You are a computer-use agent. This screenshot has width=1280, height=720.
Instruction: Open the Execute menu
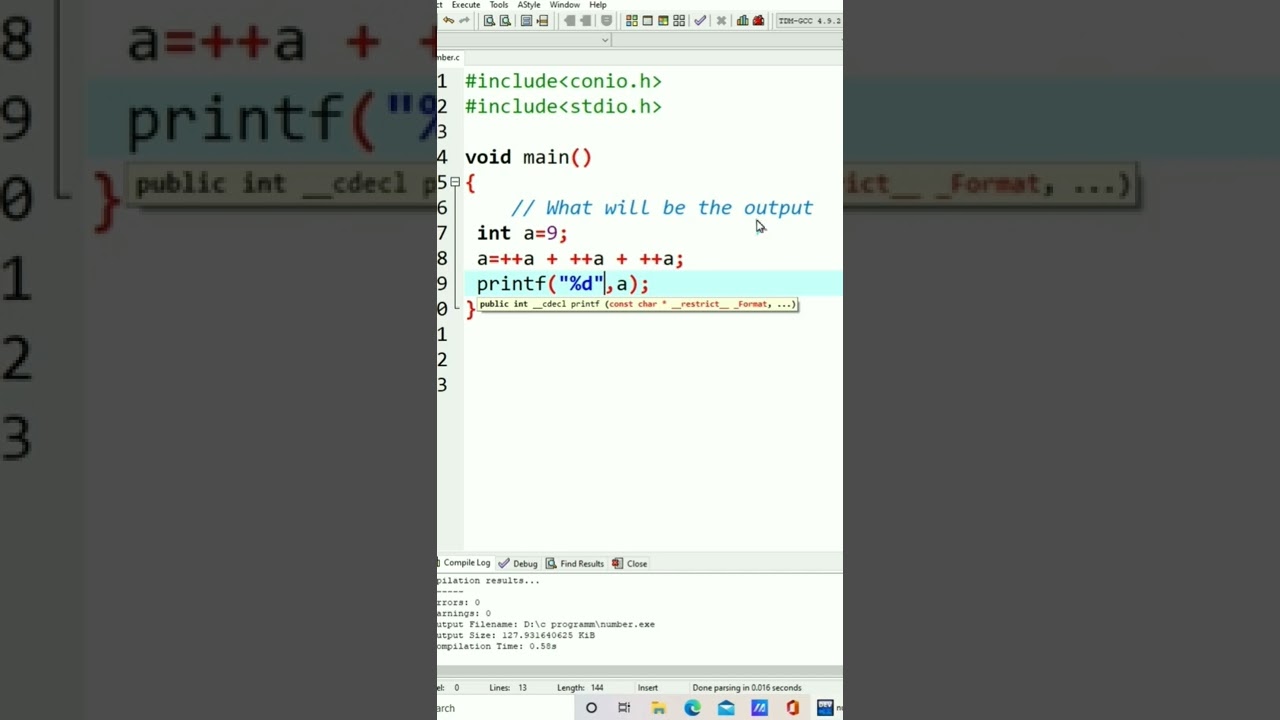466,5
